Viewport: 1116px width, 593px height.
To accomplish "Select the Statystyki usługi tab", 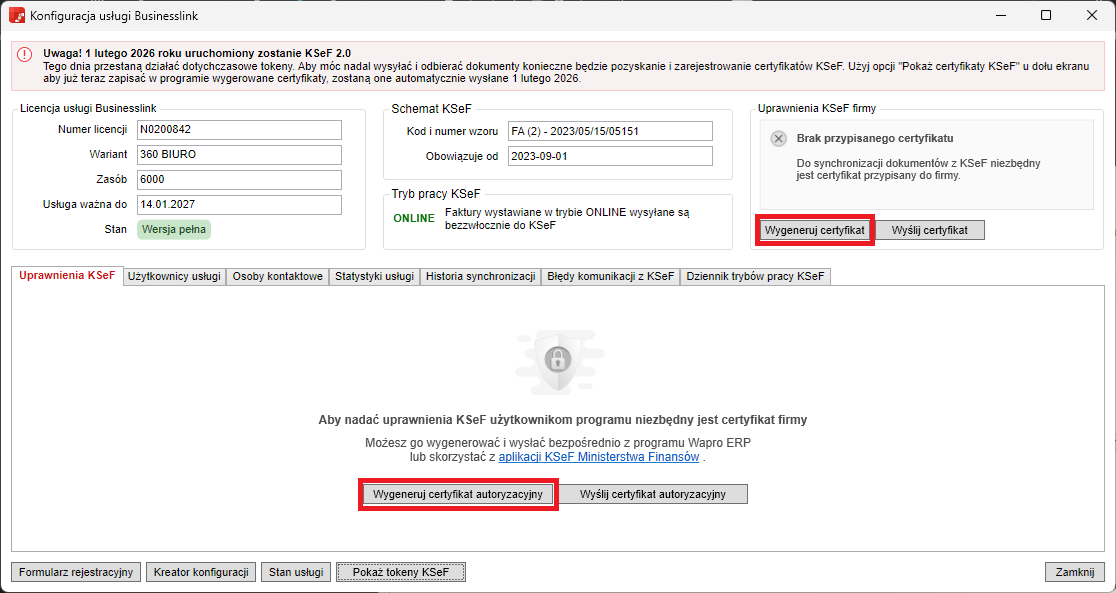I will click(x=374, y=277).
